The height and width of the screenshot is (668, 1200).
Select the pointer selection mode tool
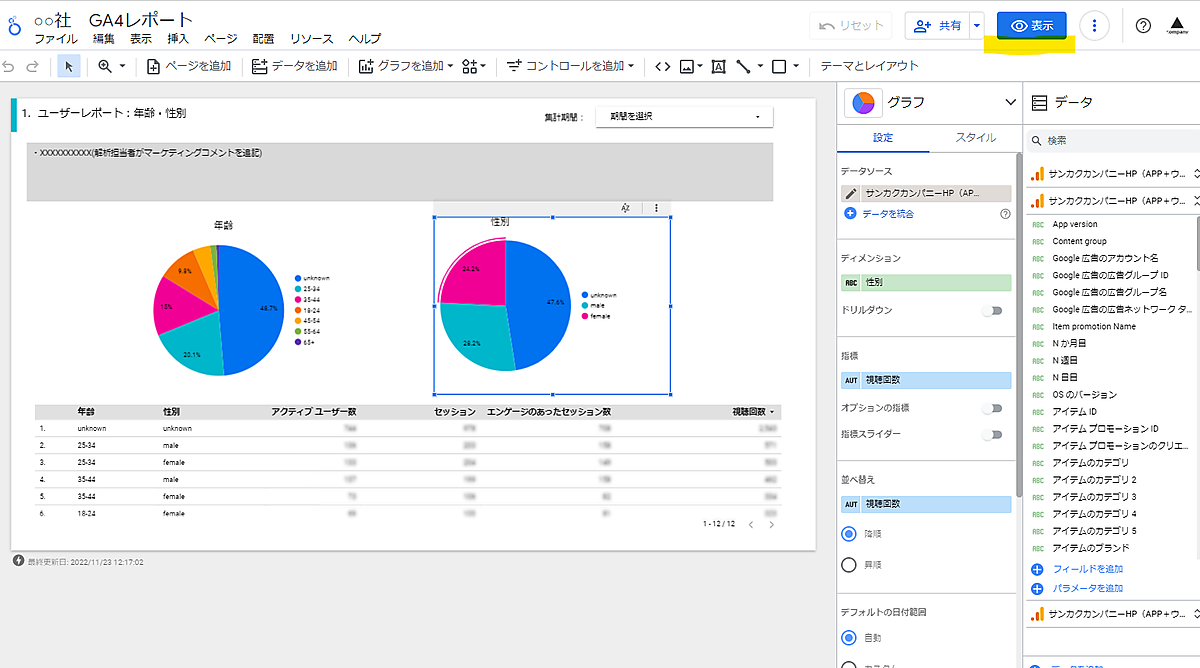[68, 66]
